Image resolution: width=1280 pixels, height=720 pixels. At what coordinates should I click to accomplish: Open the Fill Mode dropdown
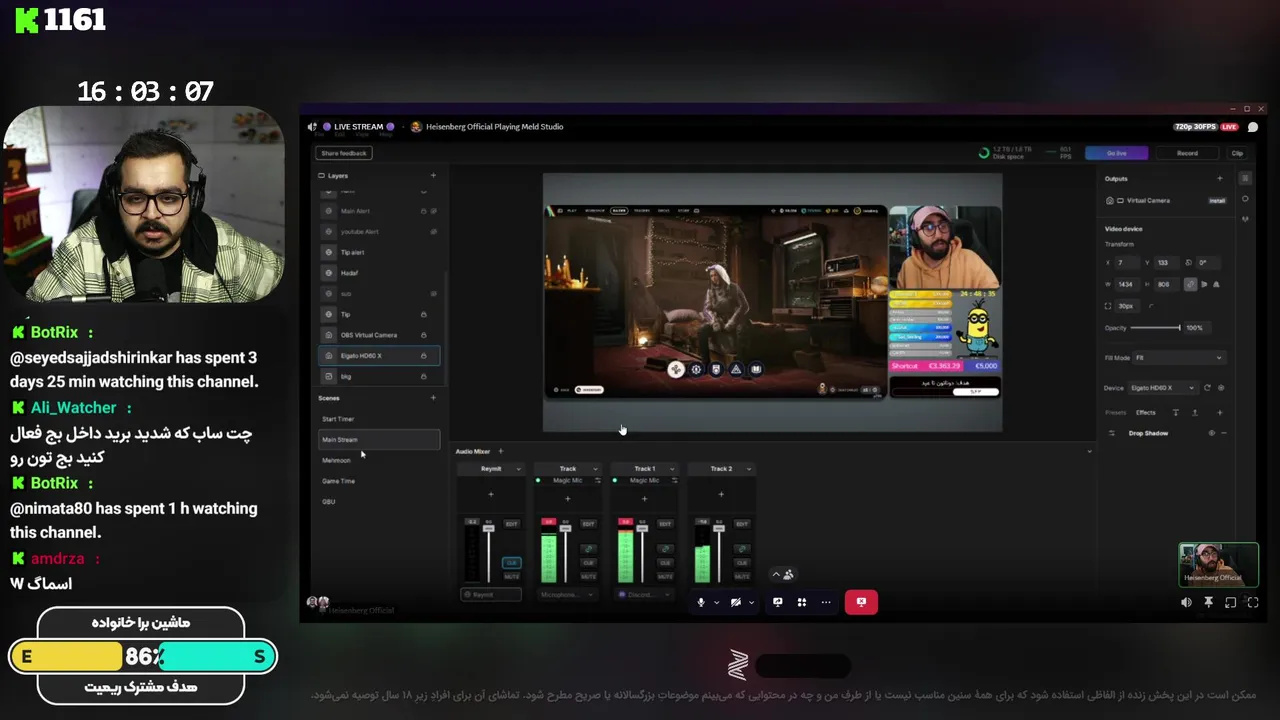(x=1180, y=357)
